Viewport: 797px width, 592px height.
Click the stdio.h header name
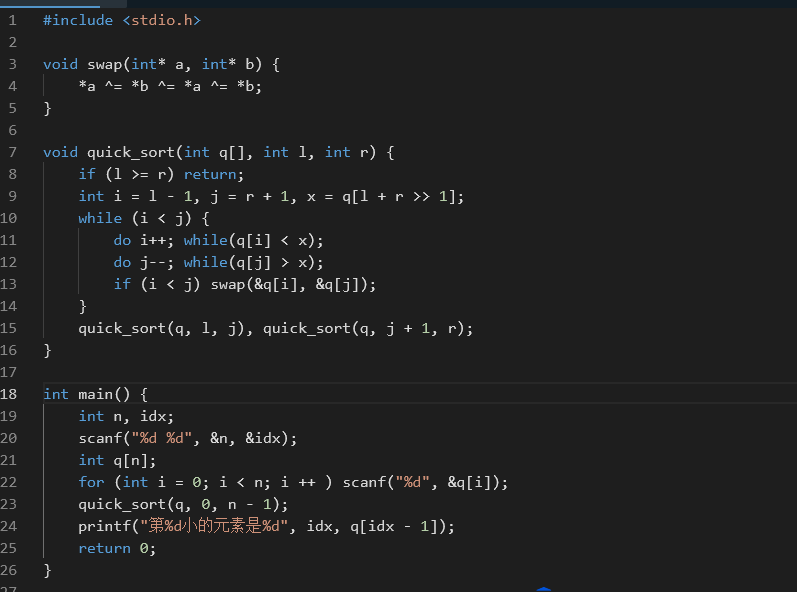click(x=166, y=20)
